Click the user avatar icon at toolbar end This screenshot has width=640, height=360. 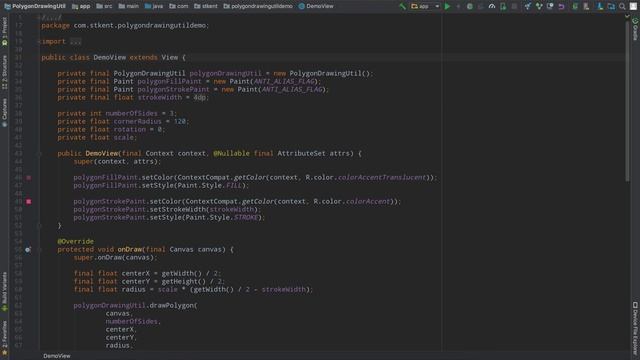click(633, 7)
